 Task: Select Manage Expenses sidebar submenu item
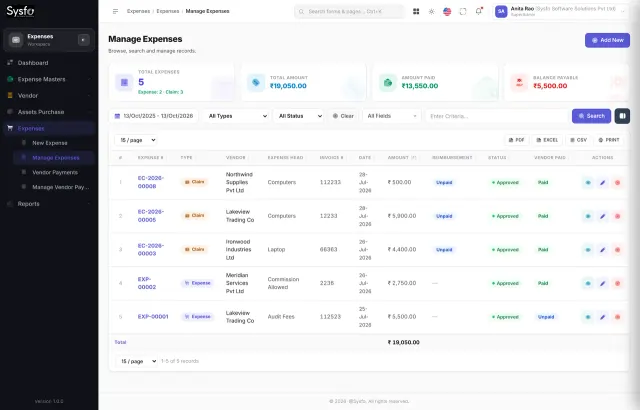(53, 157)
